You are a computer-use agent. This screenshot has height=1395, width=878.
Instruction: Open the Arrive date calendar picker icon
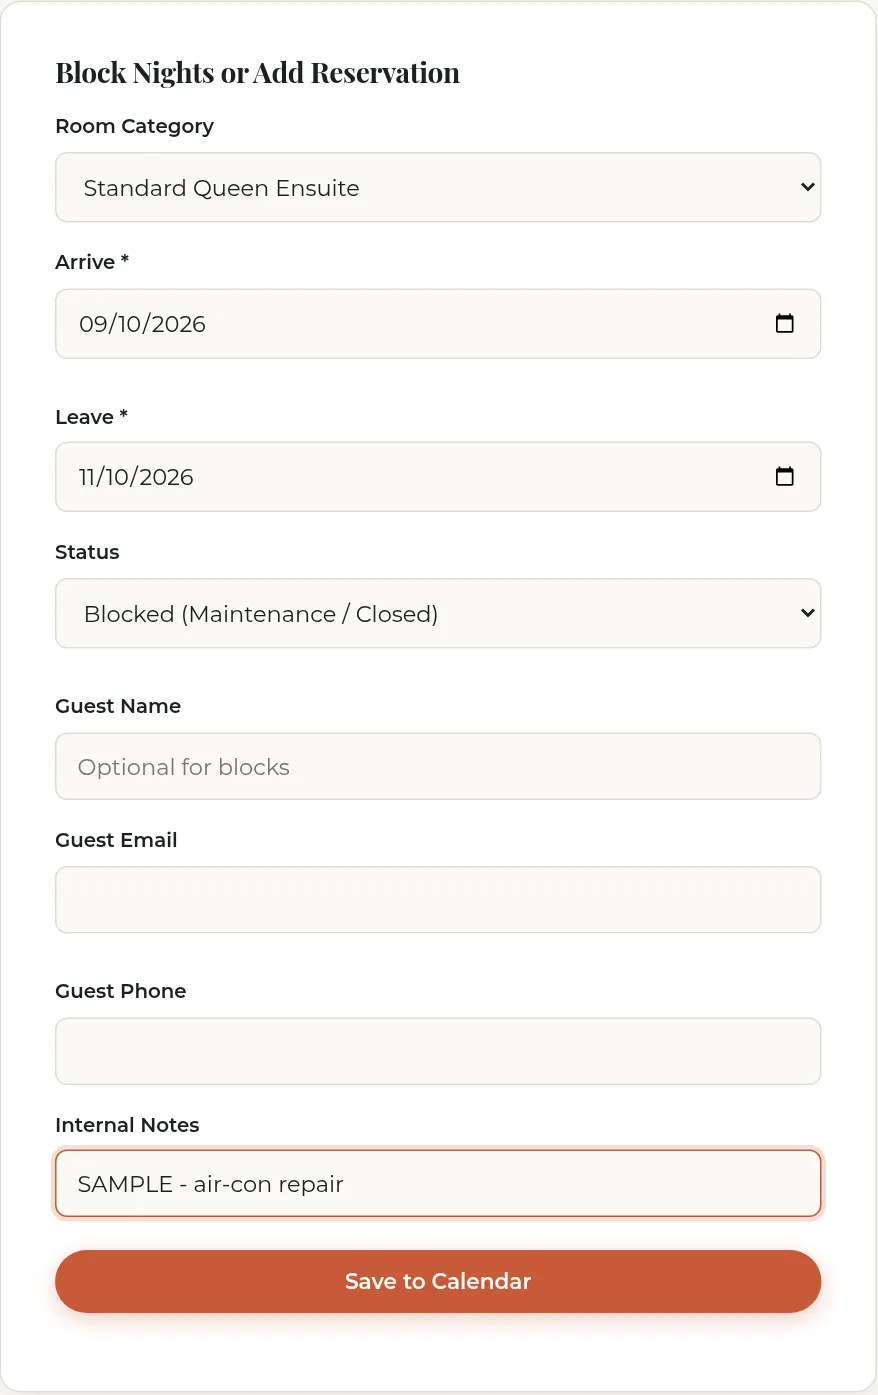coord(785,323)
